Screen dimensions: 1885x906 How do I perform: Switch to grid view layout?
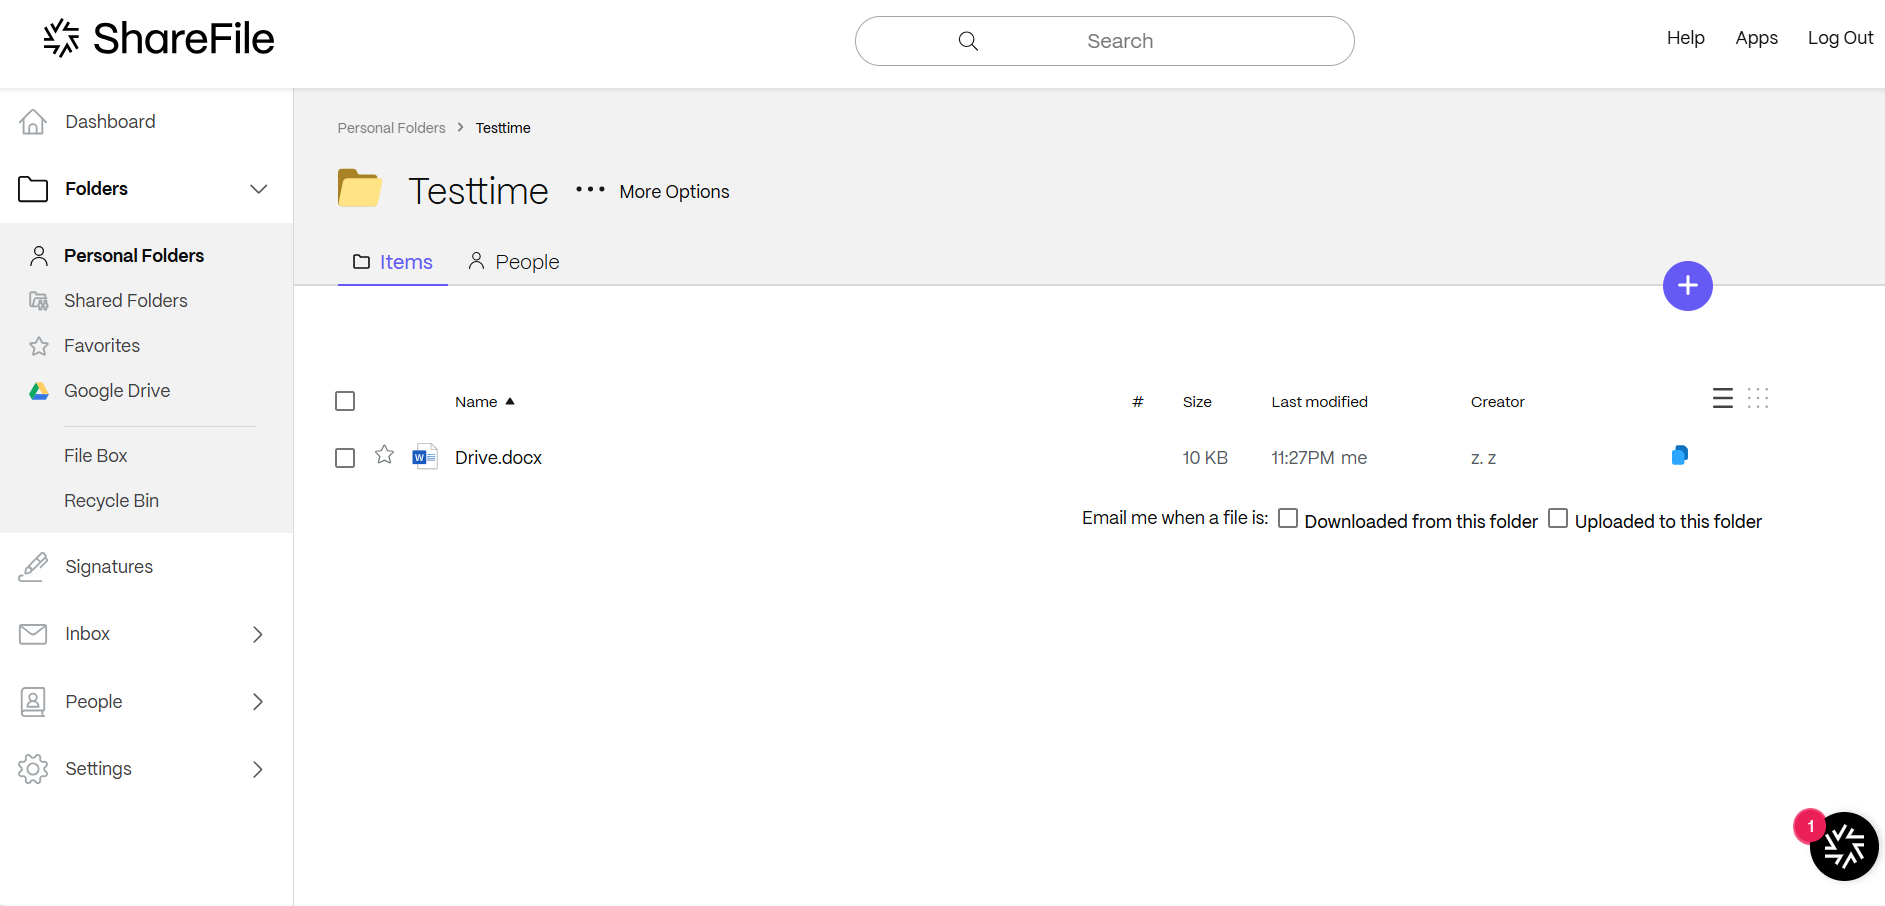(x=1757, y=398)
